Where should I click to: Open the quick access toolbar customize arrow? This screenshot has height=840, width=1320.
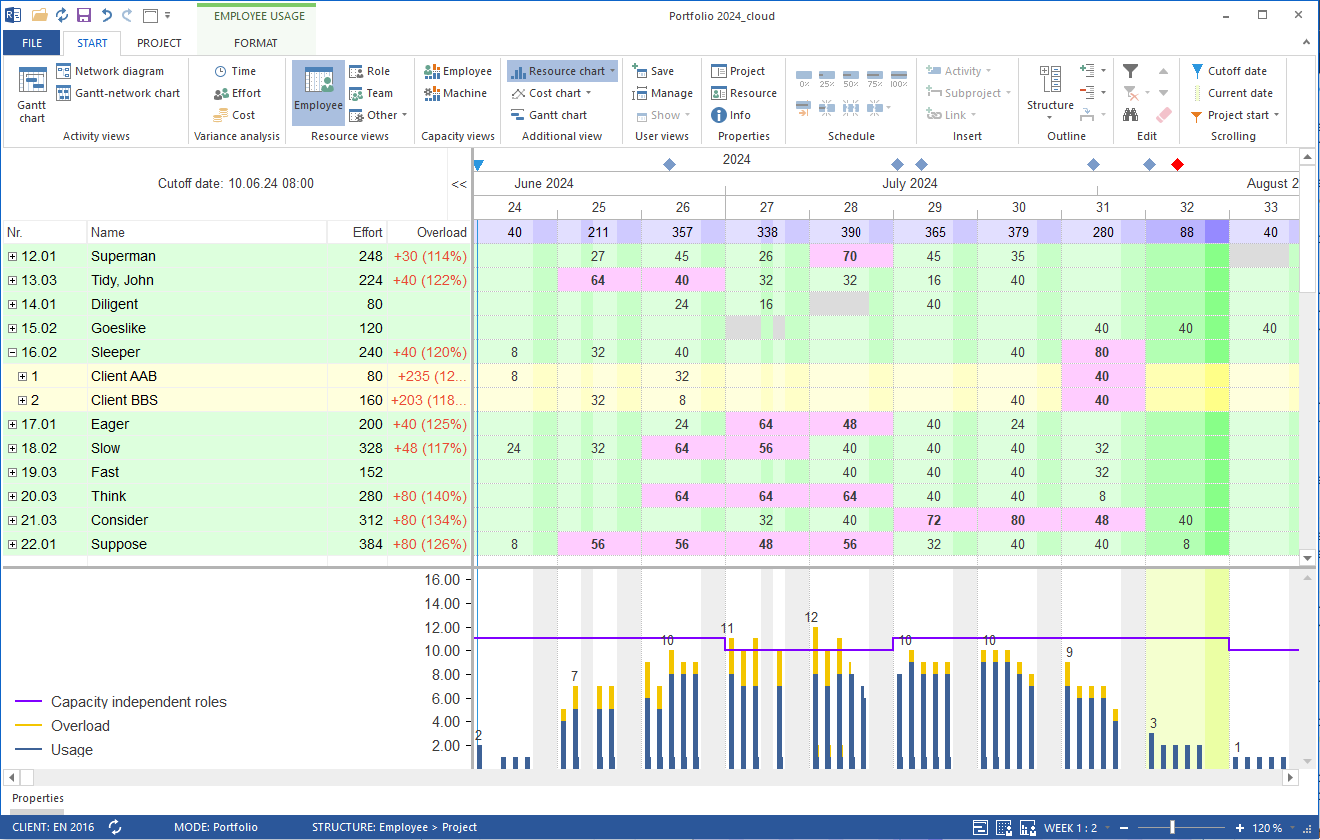tap(167, 15)
